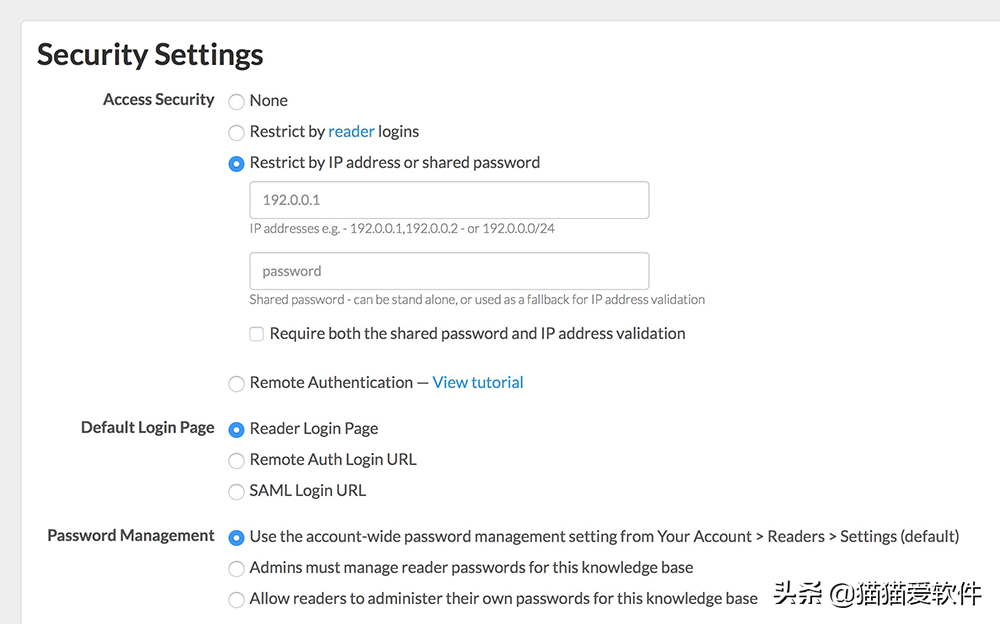Focus the shared password field
This screenshot has height=624, width=1000.
coord(449,271)
